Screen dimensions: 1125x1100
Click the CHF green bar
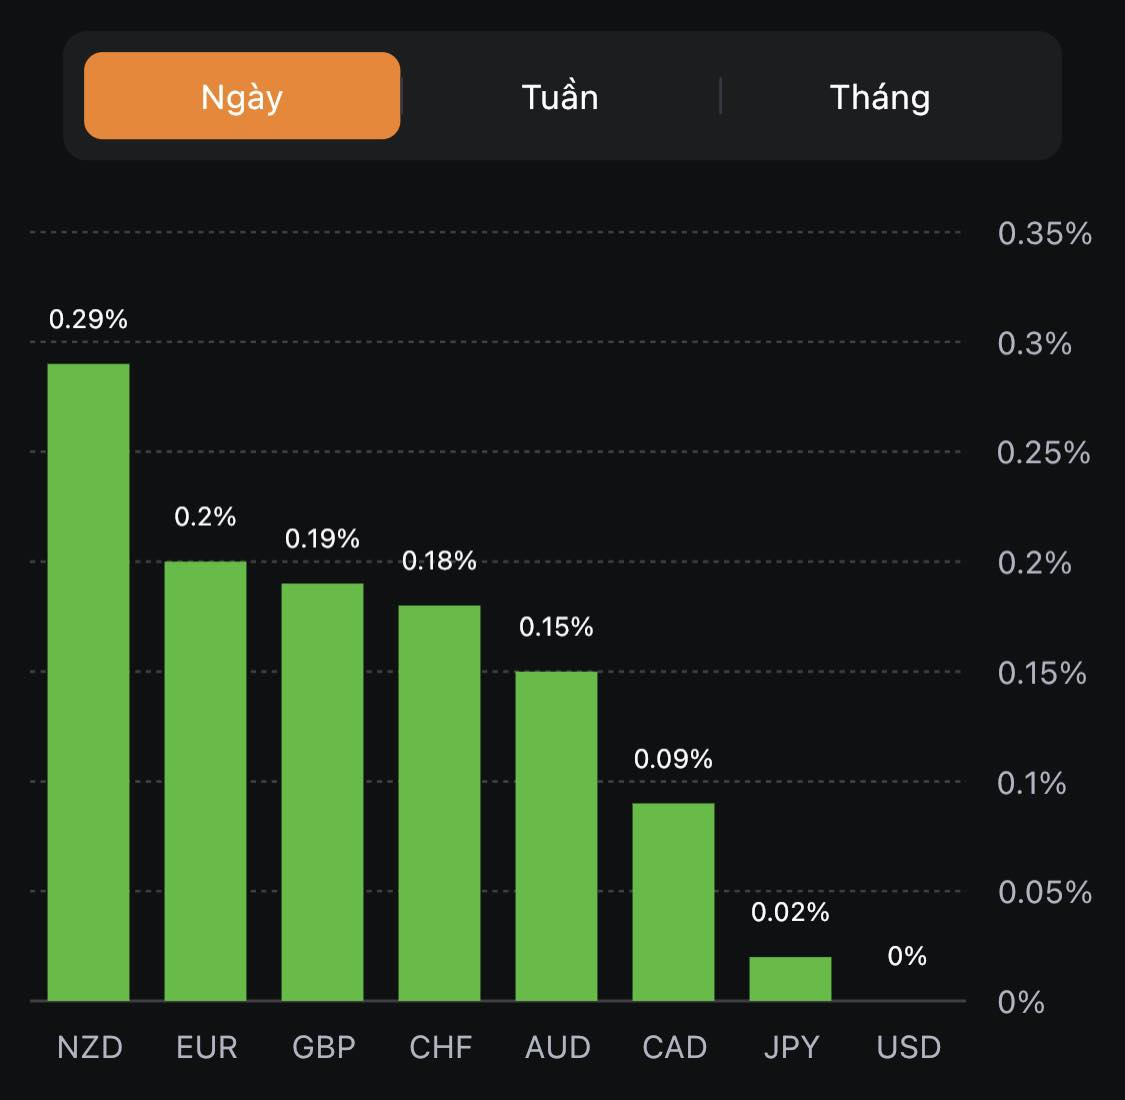(439, 800)
